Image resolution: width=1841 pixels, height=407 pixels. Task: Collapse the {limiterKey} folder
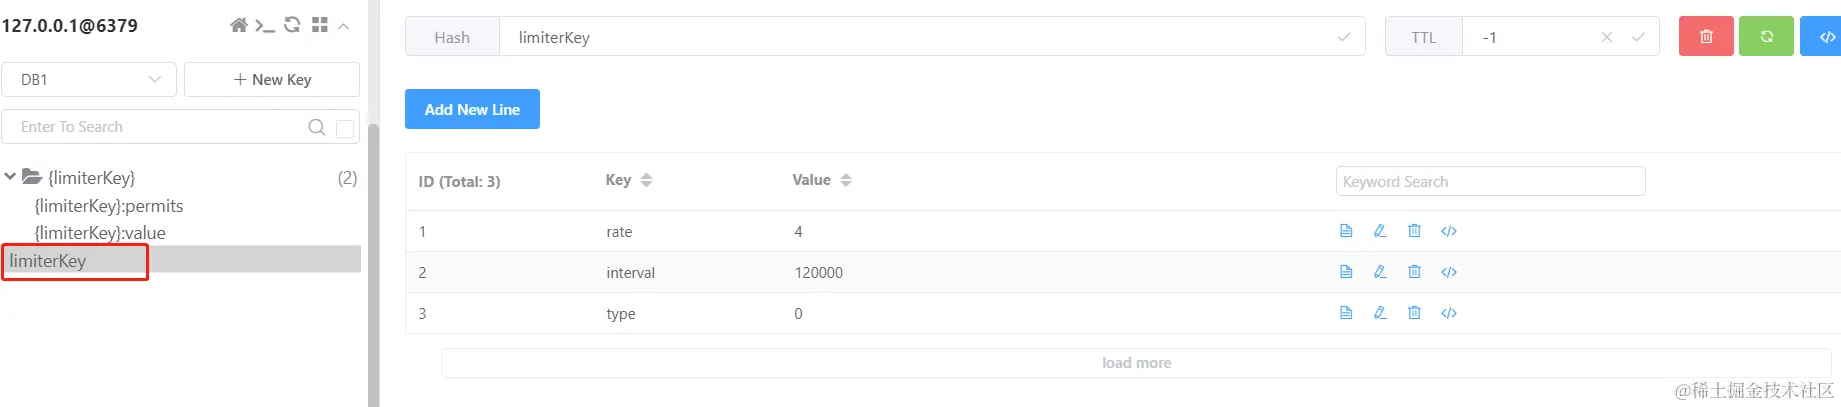click(x=10, y=177)
